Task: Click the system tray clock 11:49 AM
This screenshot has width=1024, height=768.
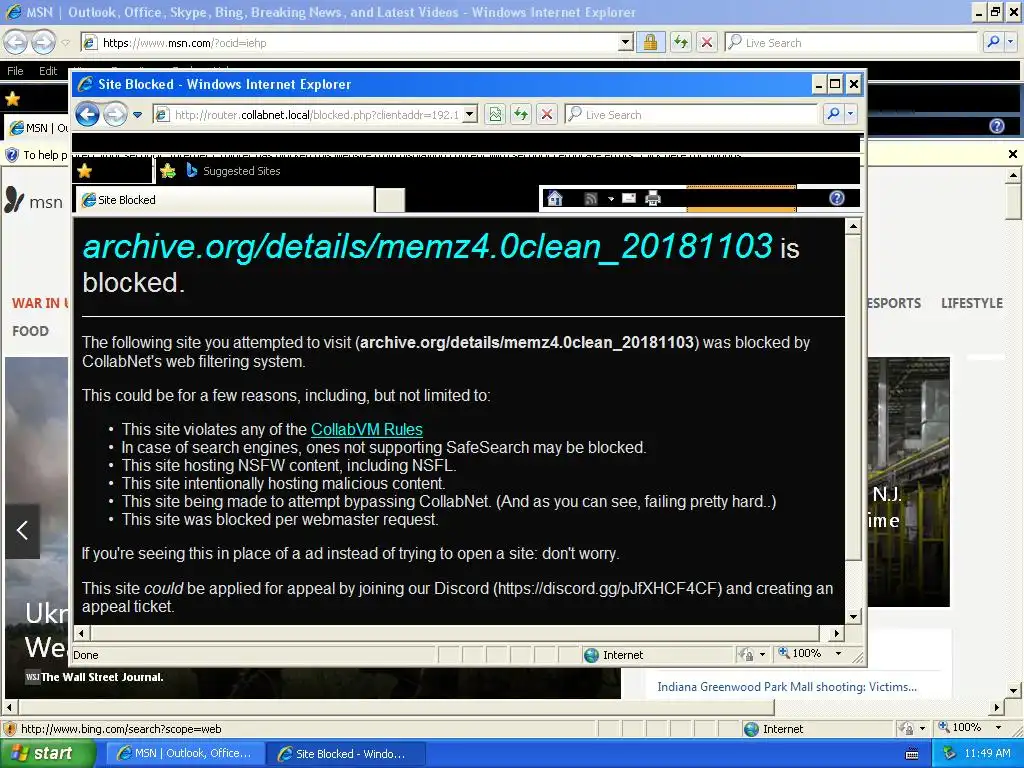Action: 986,753
